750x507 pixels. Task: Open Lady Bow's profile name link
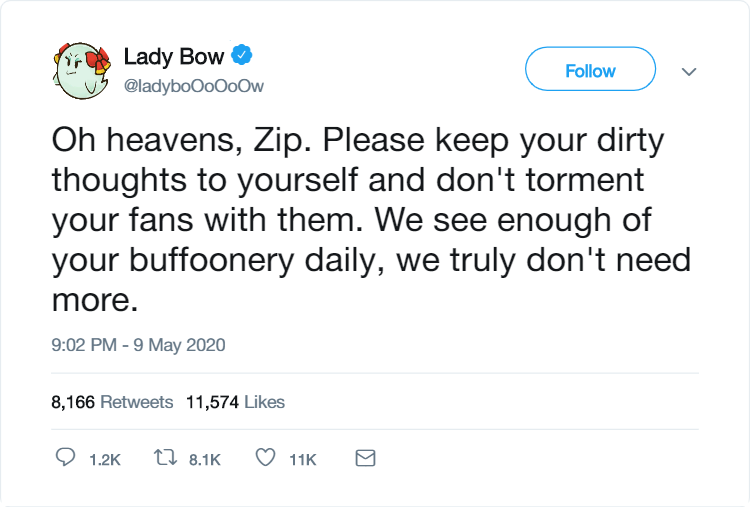tap(174, 56)
